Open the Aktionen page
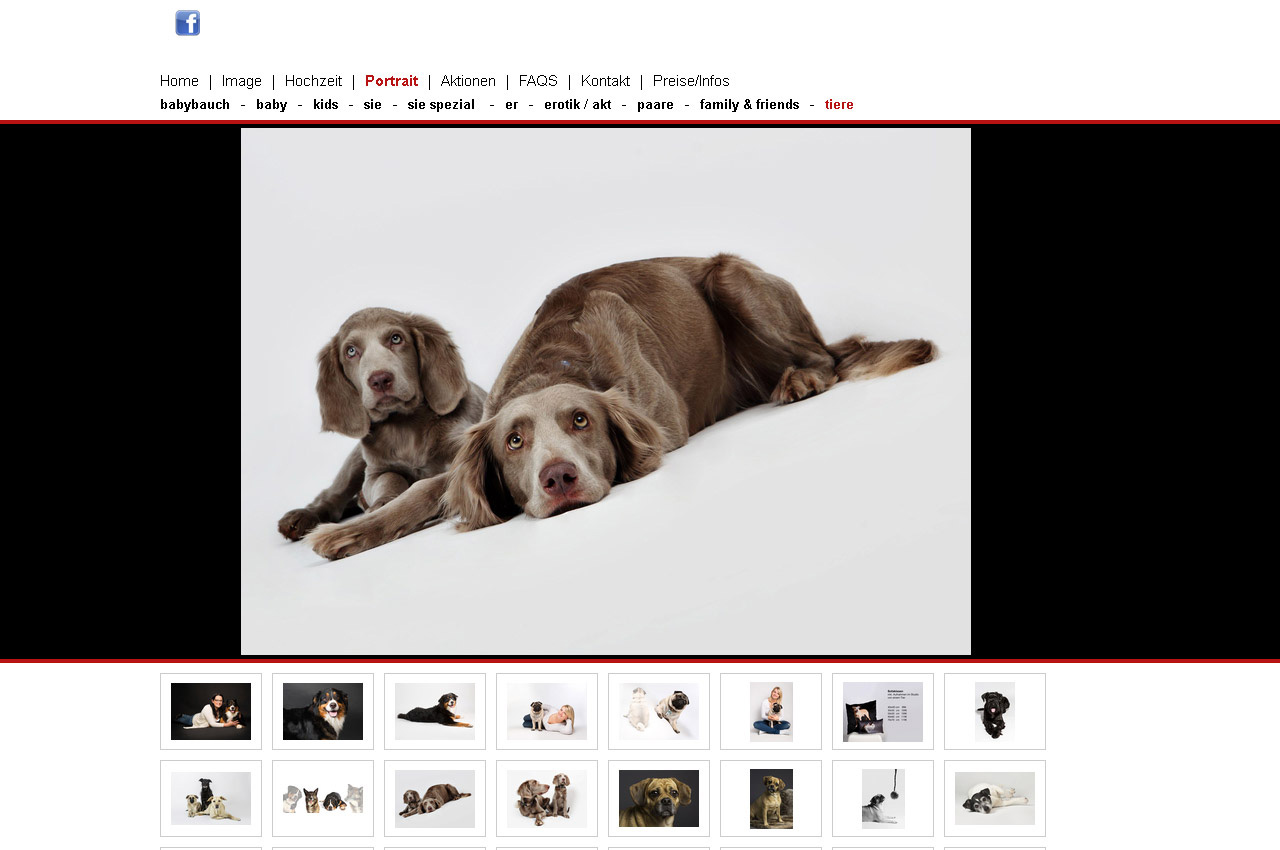This screenshot has height=850, width=1280. click(468, 81)
